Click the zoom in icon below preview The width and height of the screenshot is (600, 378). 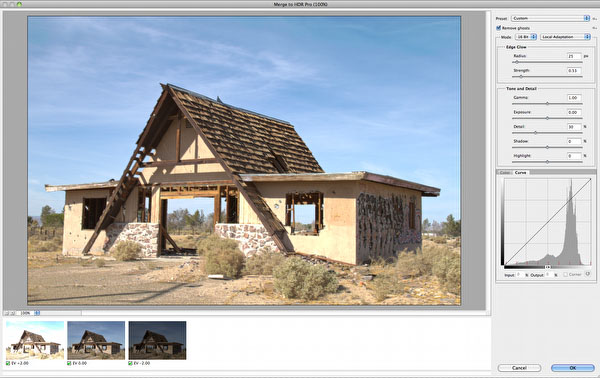[x=13, y=313]
